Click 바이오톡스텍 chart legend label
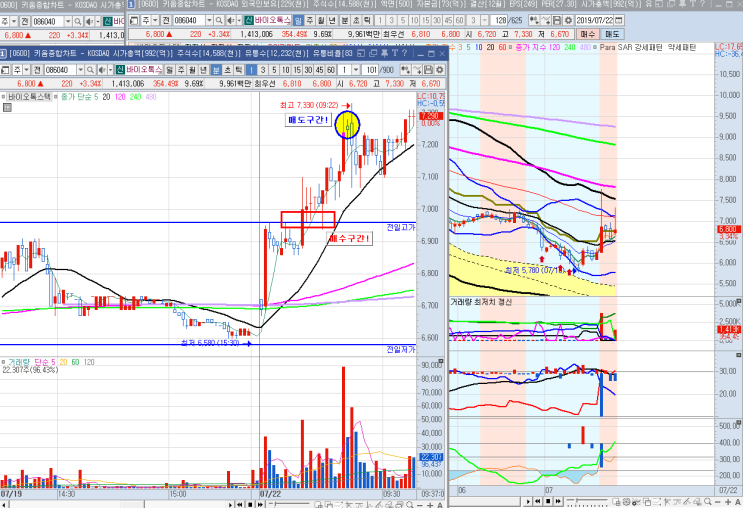This screenshot has height=508, width=743. tap(29, 97)
